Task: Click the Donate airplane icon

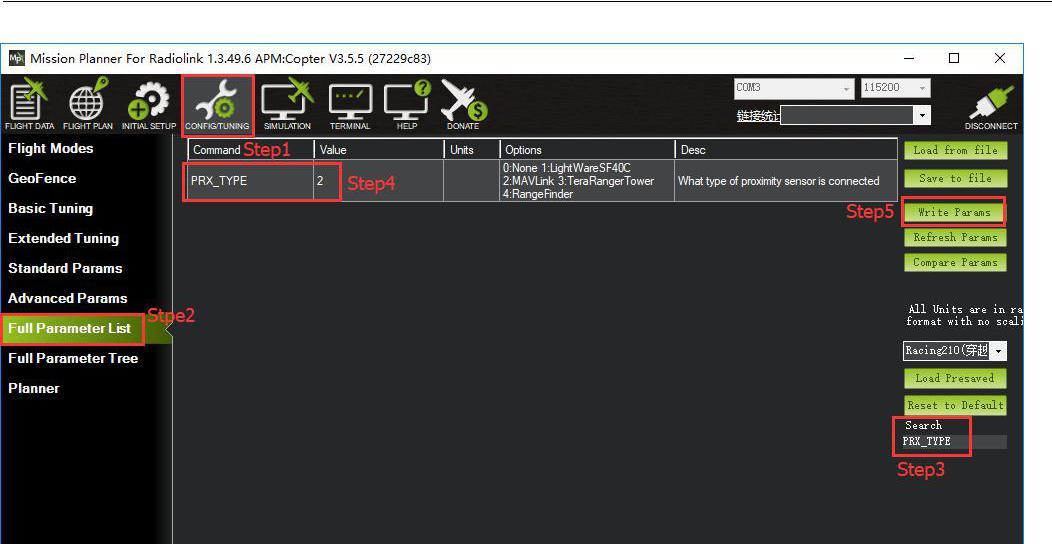Action: pyautogui.click(x=464, y=105)
